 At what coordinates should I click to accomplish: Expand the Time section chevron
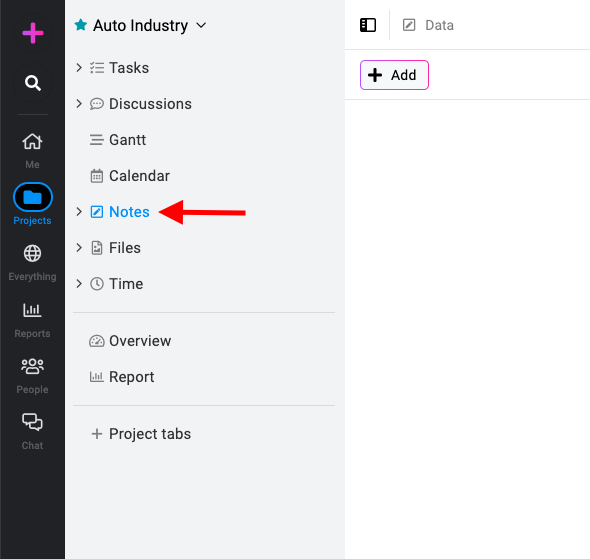[x=79, y=284]
